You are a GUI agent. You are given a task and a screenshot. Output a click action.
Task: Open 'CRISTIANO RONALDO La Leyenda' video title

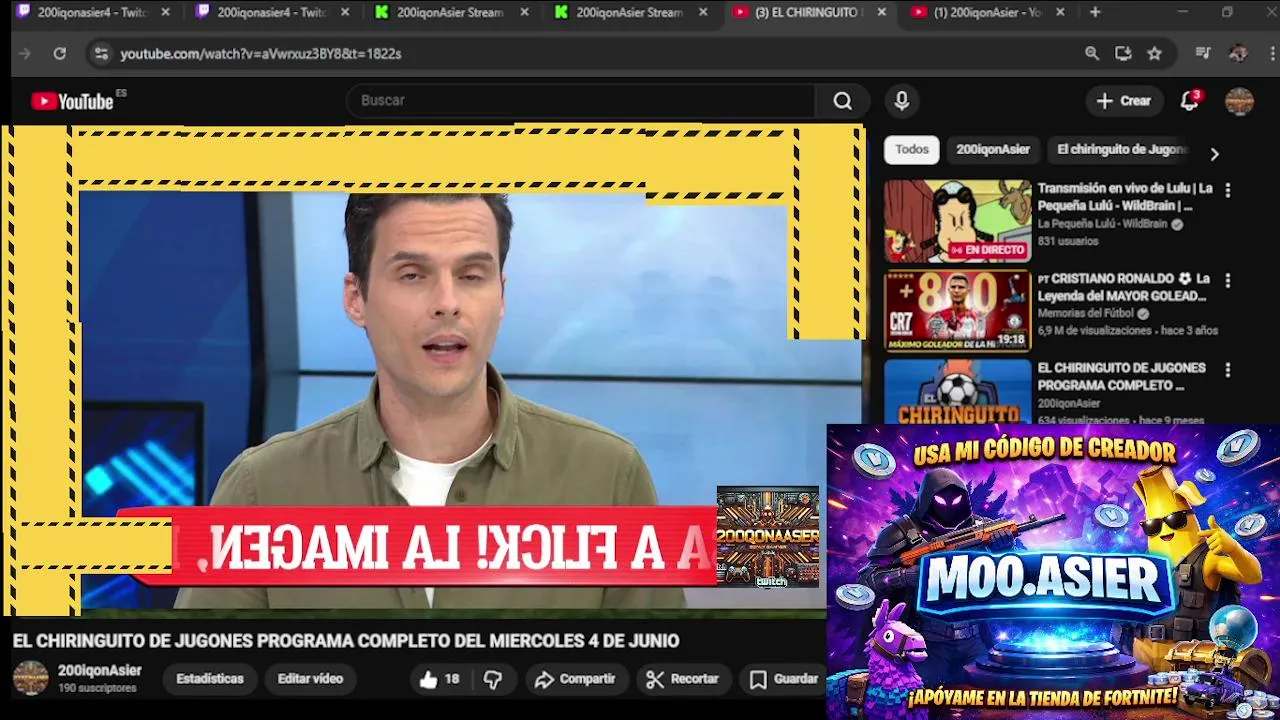point(1123,287)
